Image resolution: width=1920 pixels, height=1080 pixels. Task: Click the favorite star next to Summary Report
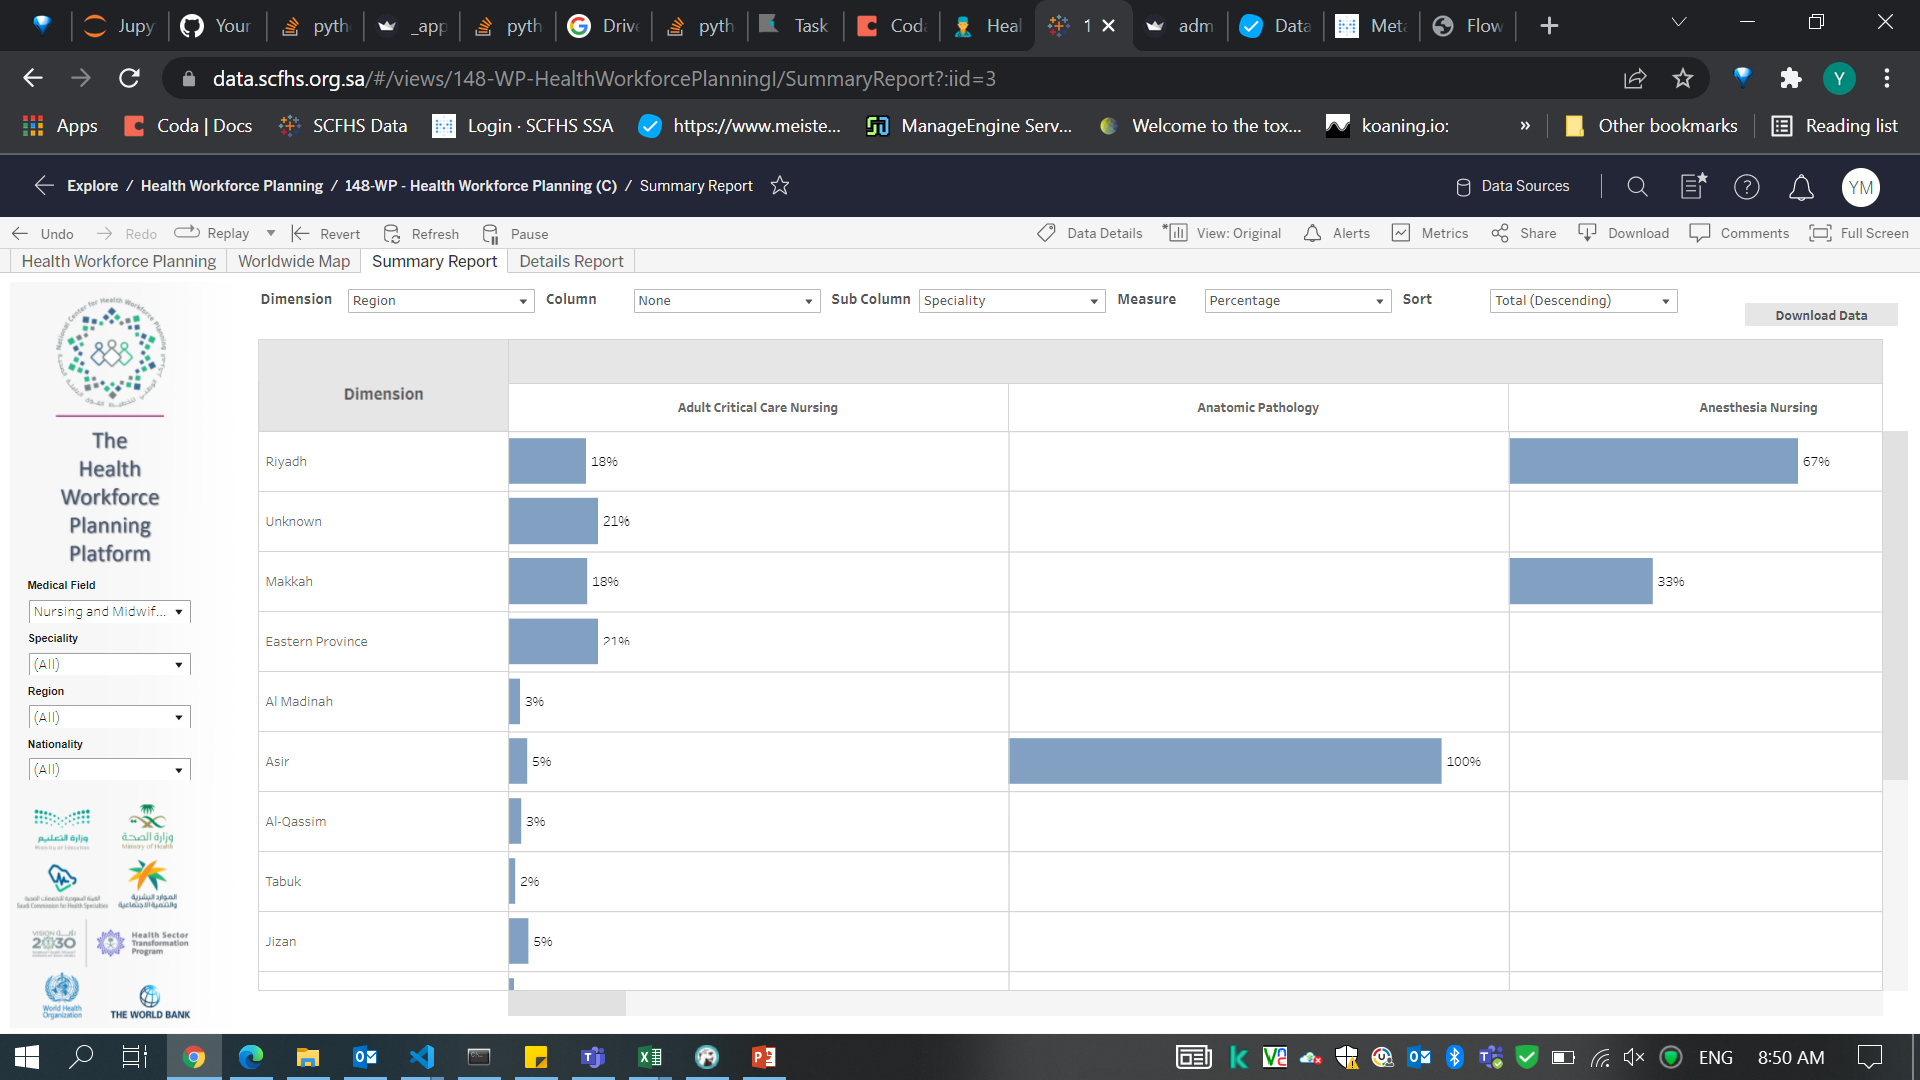[780, 186]
